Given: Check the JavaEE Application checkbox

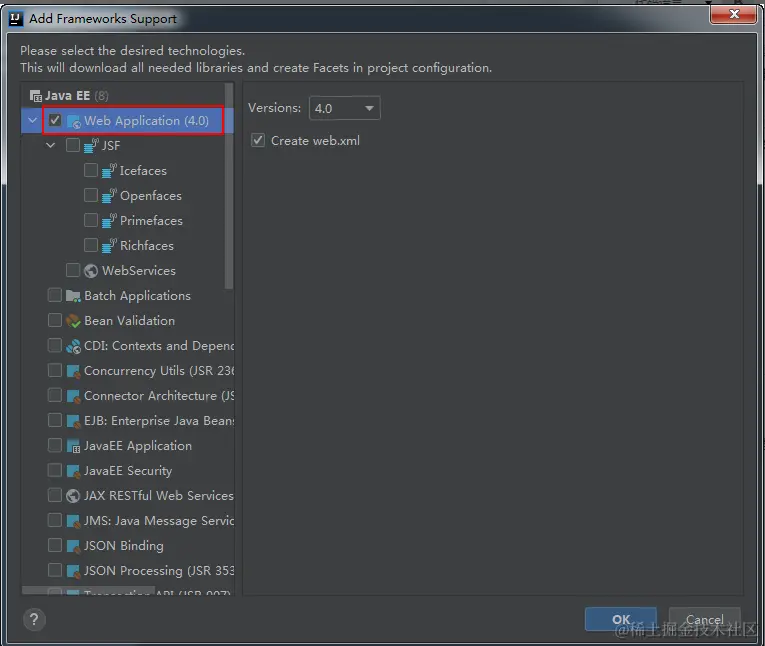Looking at the screenshot, I should (x=55, y=445).
